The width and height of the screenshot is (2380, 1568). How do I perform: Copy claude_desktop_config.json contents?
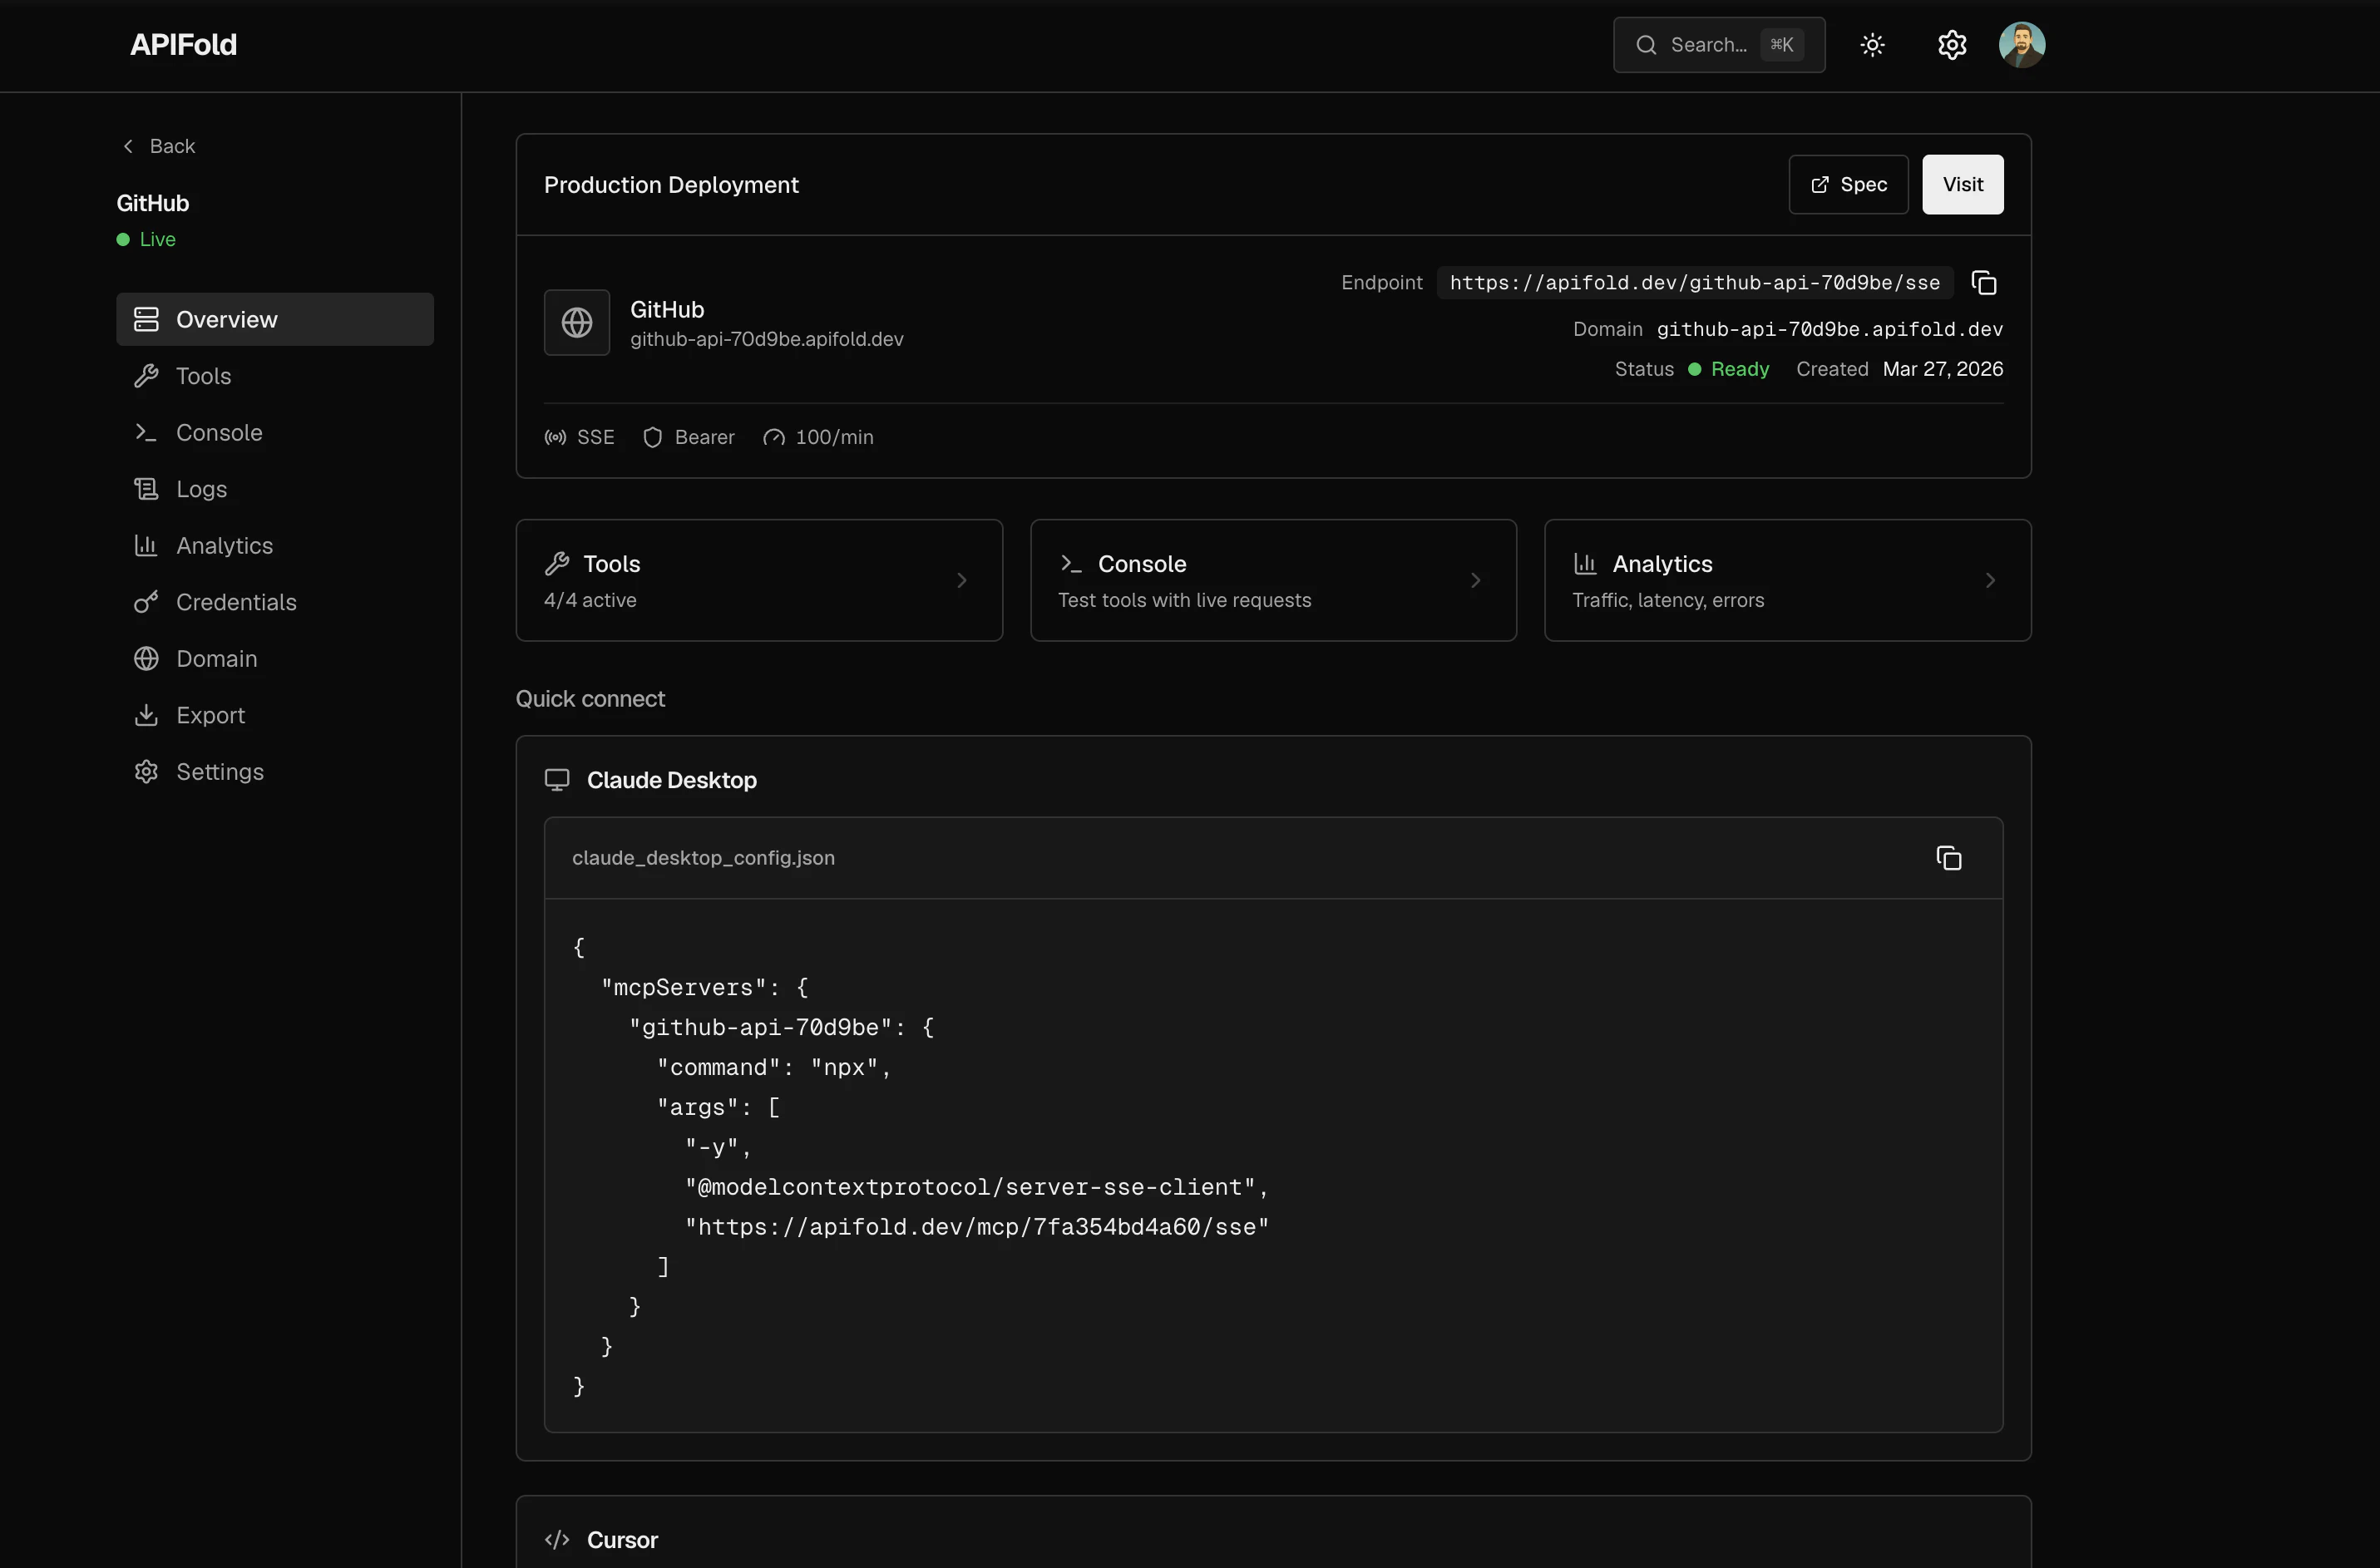[x=1948, y=858]
